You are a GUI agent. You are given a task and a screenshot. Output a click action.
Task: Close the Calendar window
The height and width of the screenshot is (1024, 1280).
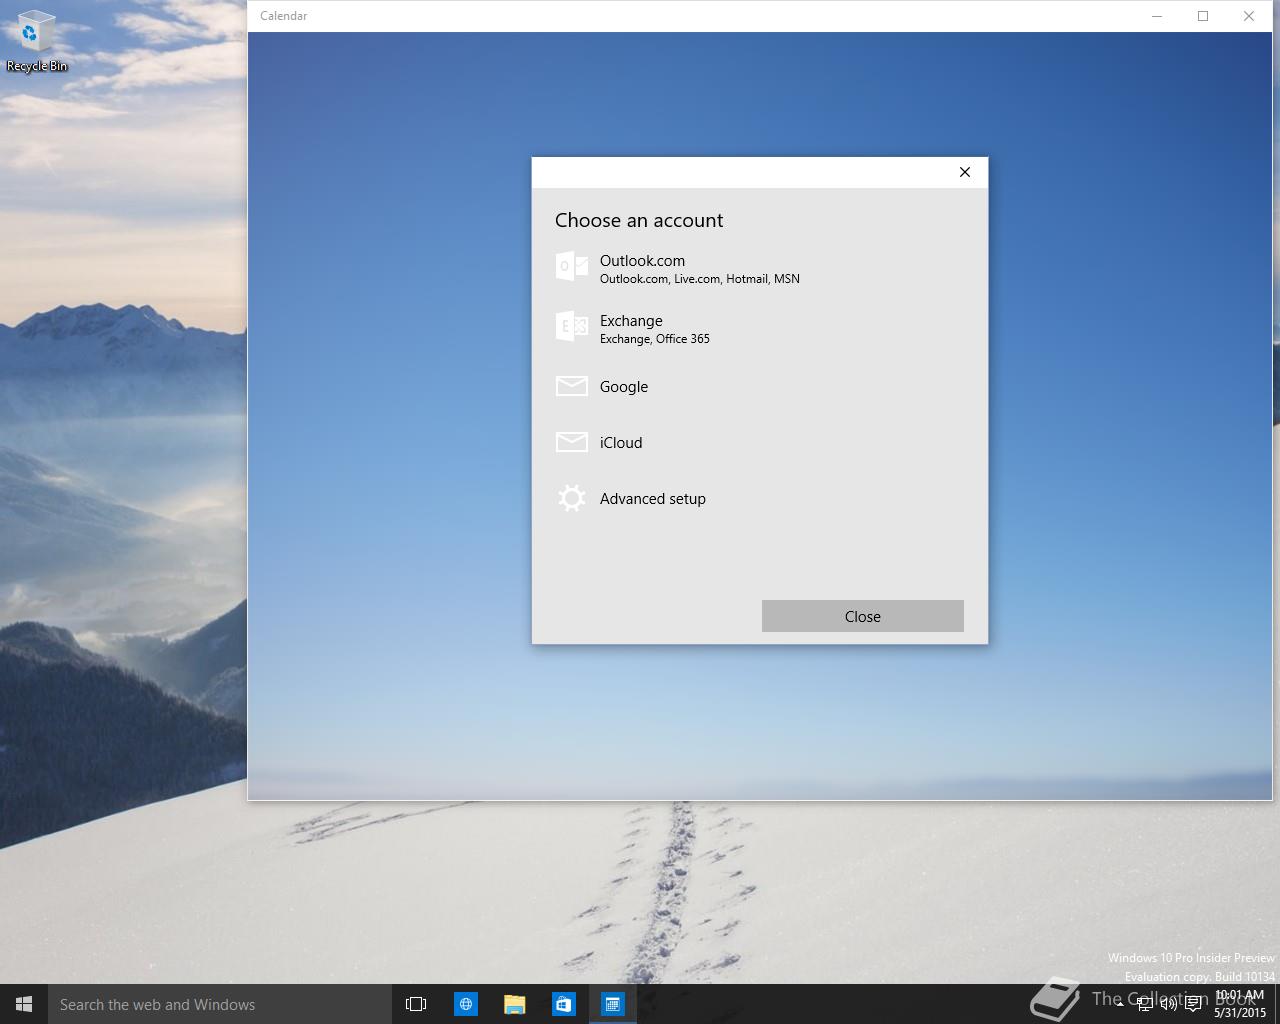pyautogui.click(x=1249, y=16)
